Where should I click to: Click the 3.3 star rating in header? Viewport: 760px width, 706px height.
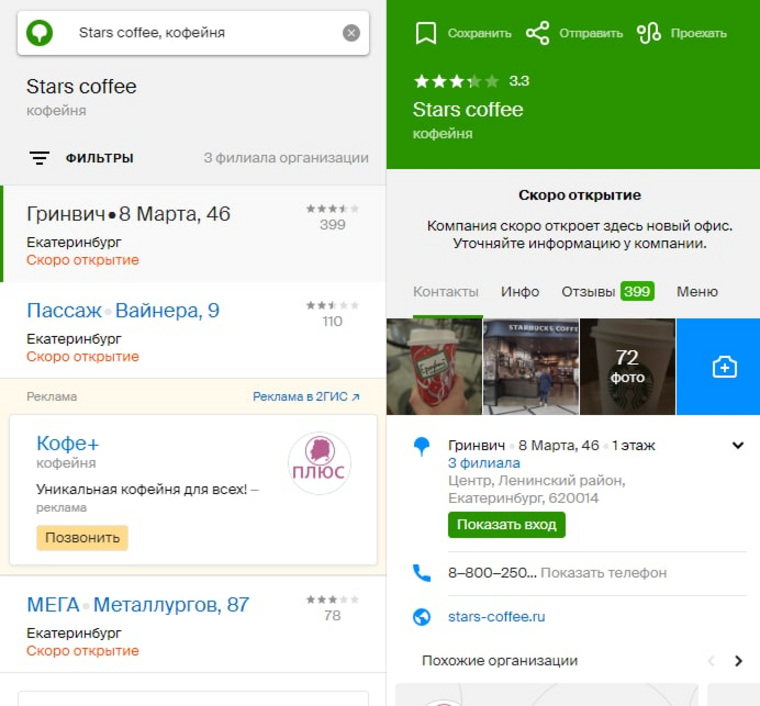(471, 81)
